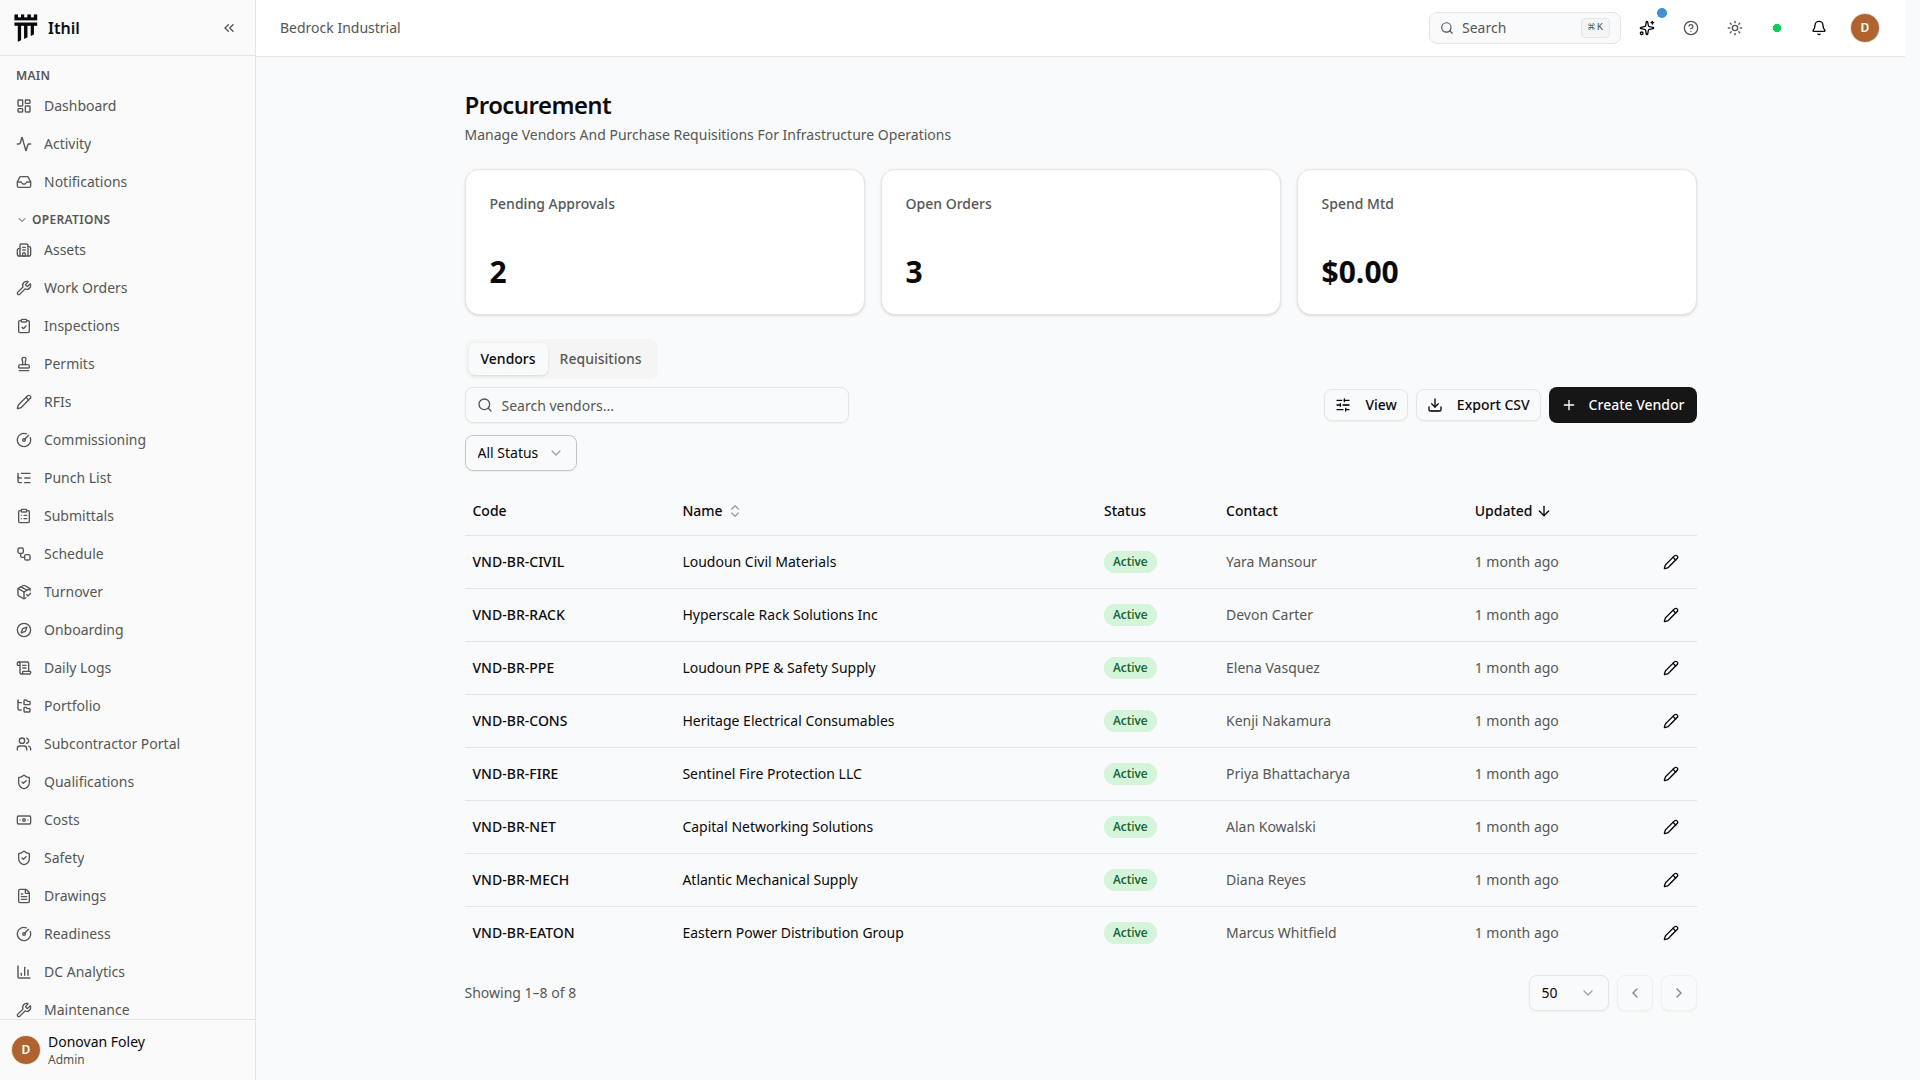1920x1080 pixels.
Task: Edit Loudoun PPE & Safety Supply pencil icon
Action: [1671, 668]
